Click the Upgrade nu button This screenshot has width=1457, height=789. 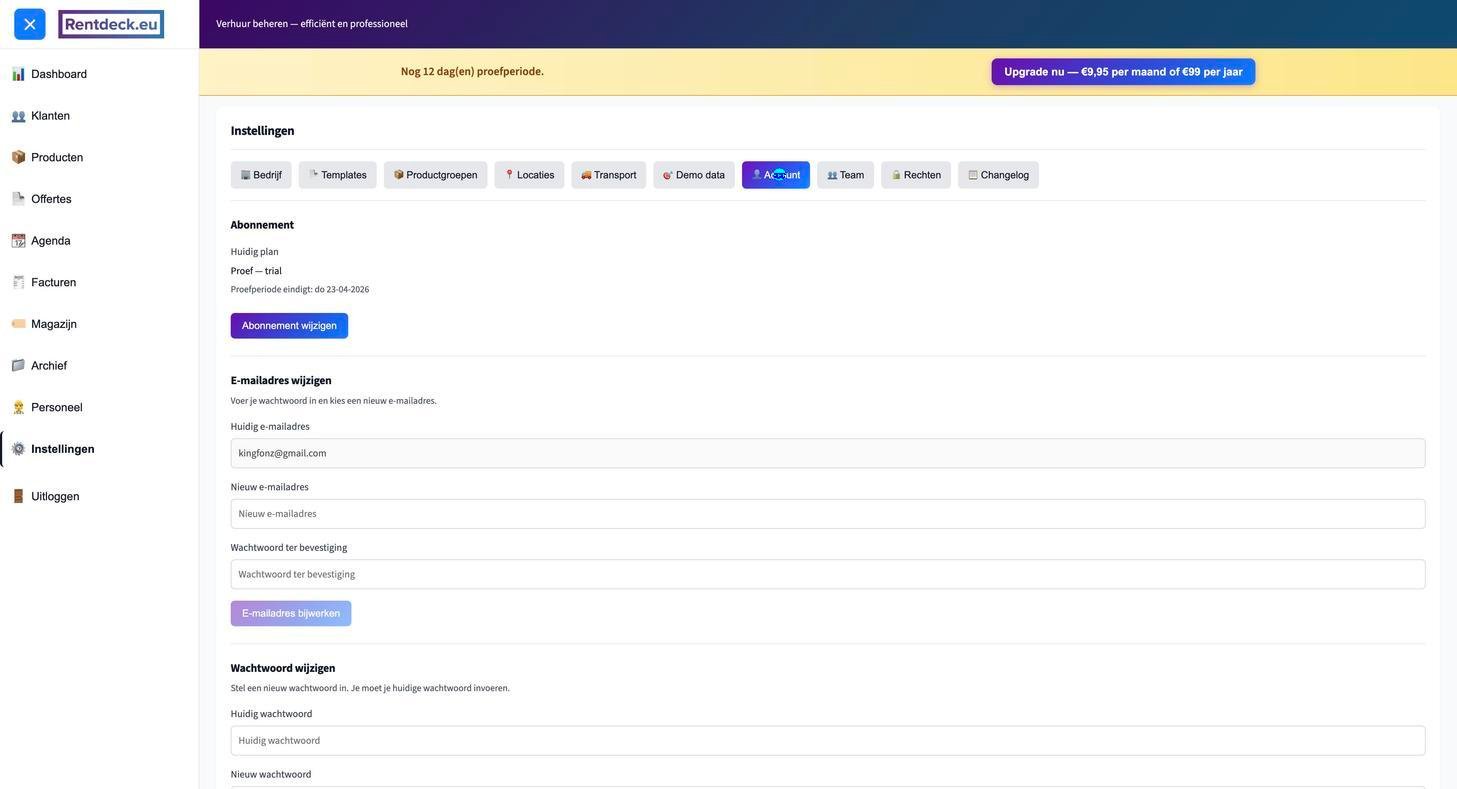pyautogui.click(x=1123, y=72)
